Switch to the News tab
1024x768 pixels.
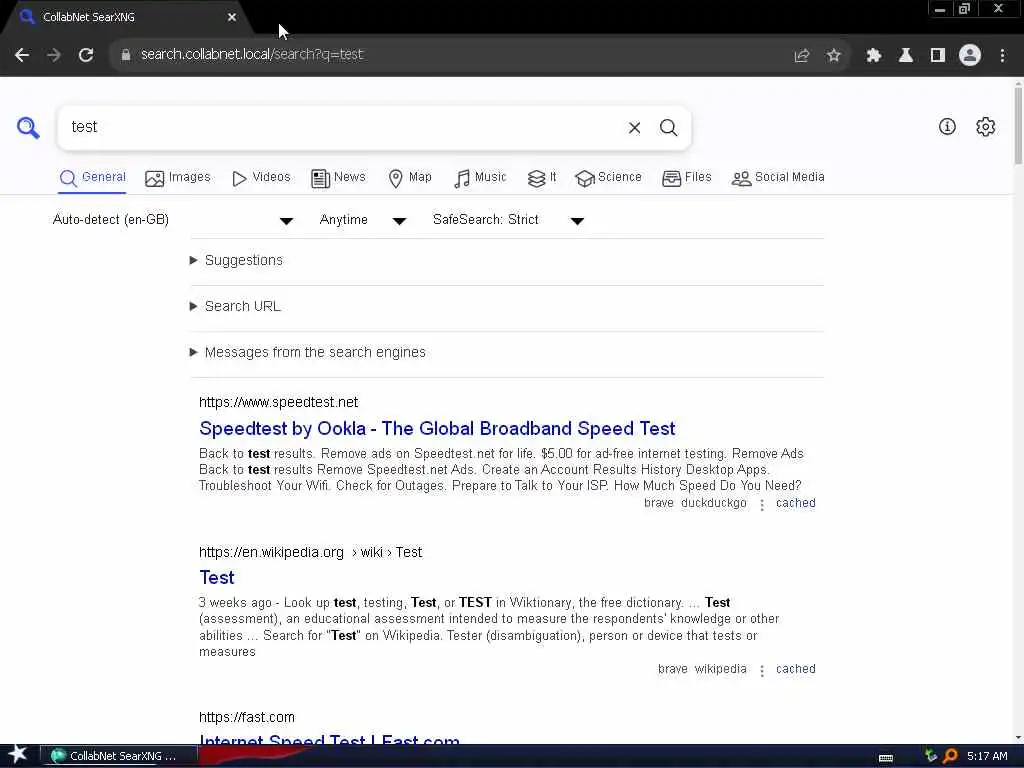tap(338, 178)
